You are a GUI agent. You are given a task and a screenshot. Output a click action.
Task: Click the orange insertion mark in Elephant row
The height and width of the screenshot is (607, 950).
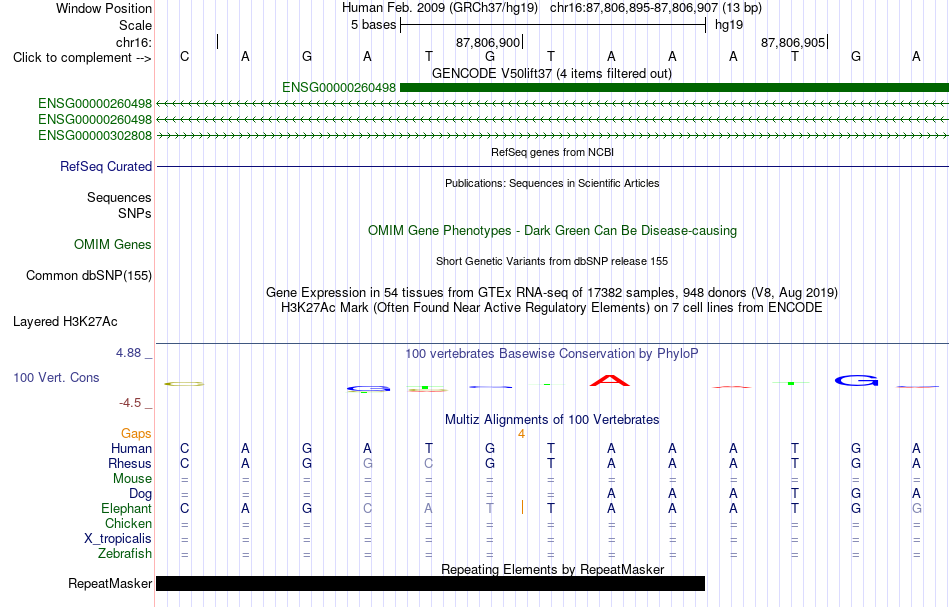[x=522, y=508]
